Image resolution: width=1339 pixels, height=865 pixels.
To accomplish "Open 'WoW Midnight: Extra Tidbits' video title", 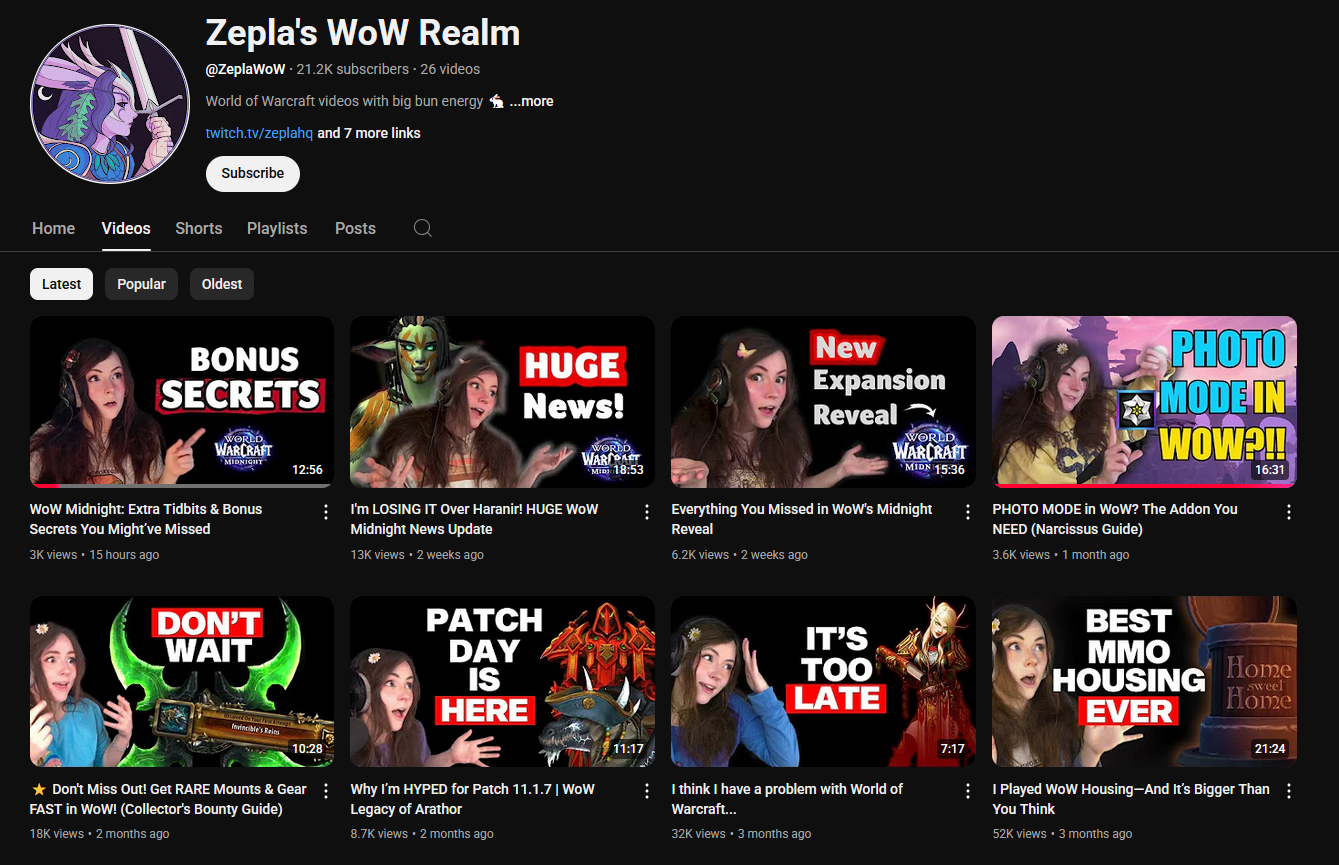I will coord(146,519).
